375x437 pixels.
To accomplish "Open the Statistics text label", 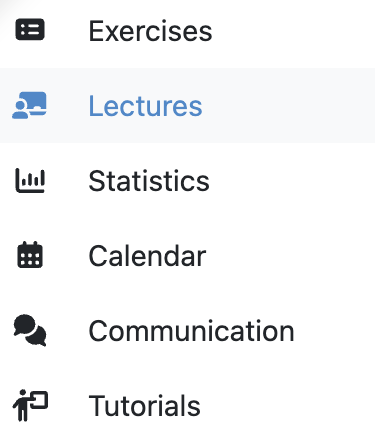I will click(149, 181).
